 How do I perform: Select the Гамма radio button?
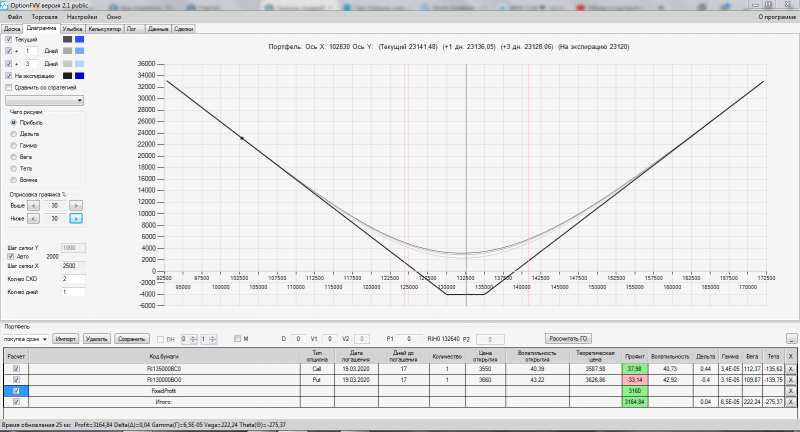[13, 145]
